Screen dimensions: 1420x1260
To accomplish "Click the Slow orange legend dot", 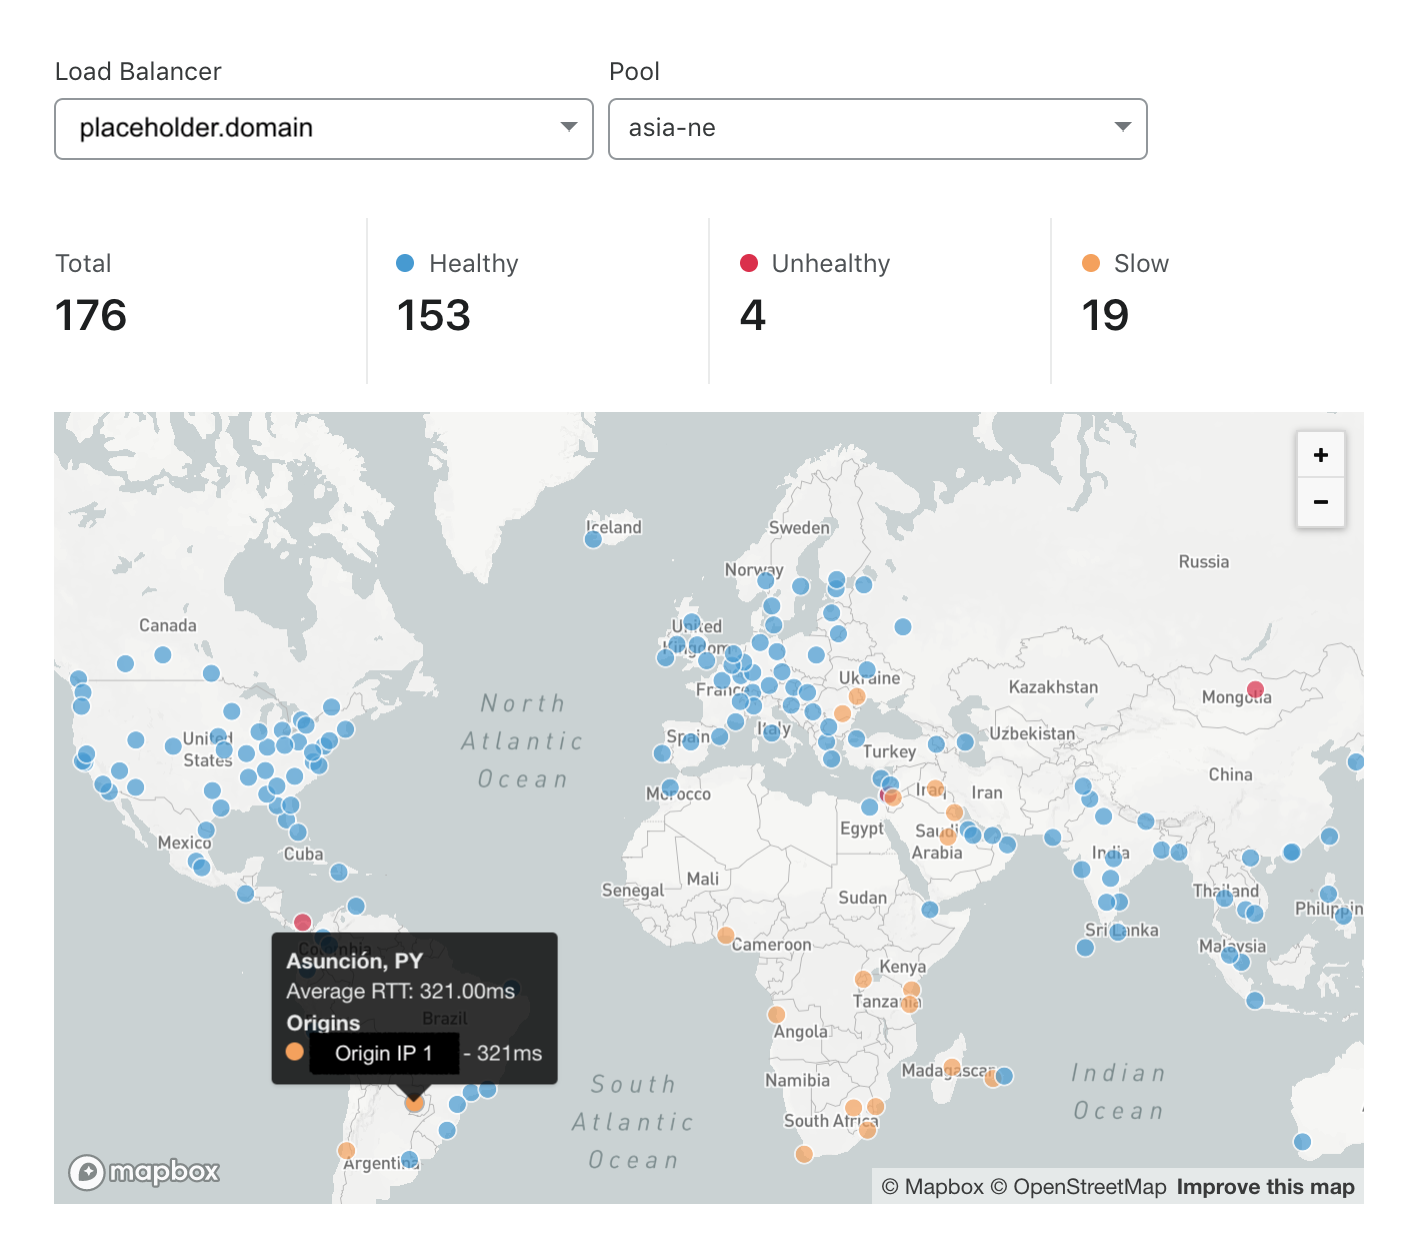I will point(1091,263).
